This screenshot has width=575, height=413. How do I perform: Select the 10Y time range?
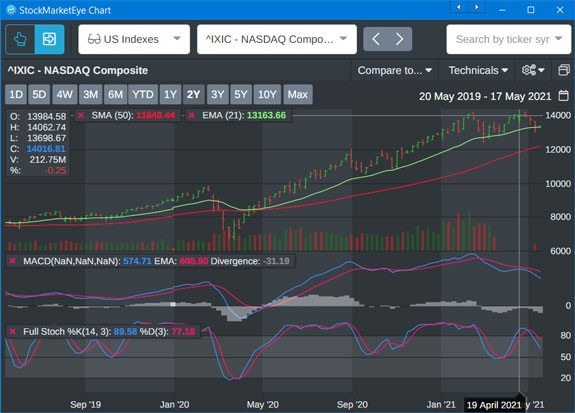tap(267, 95)
